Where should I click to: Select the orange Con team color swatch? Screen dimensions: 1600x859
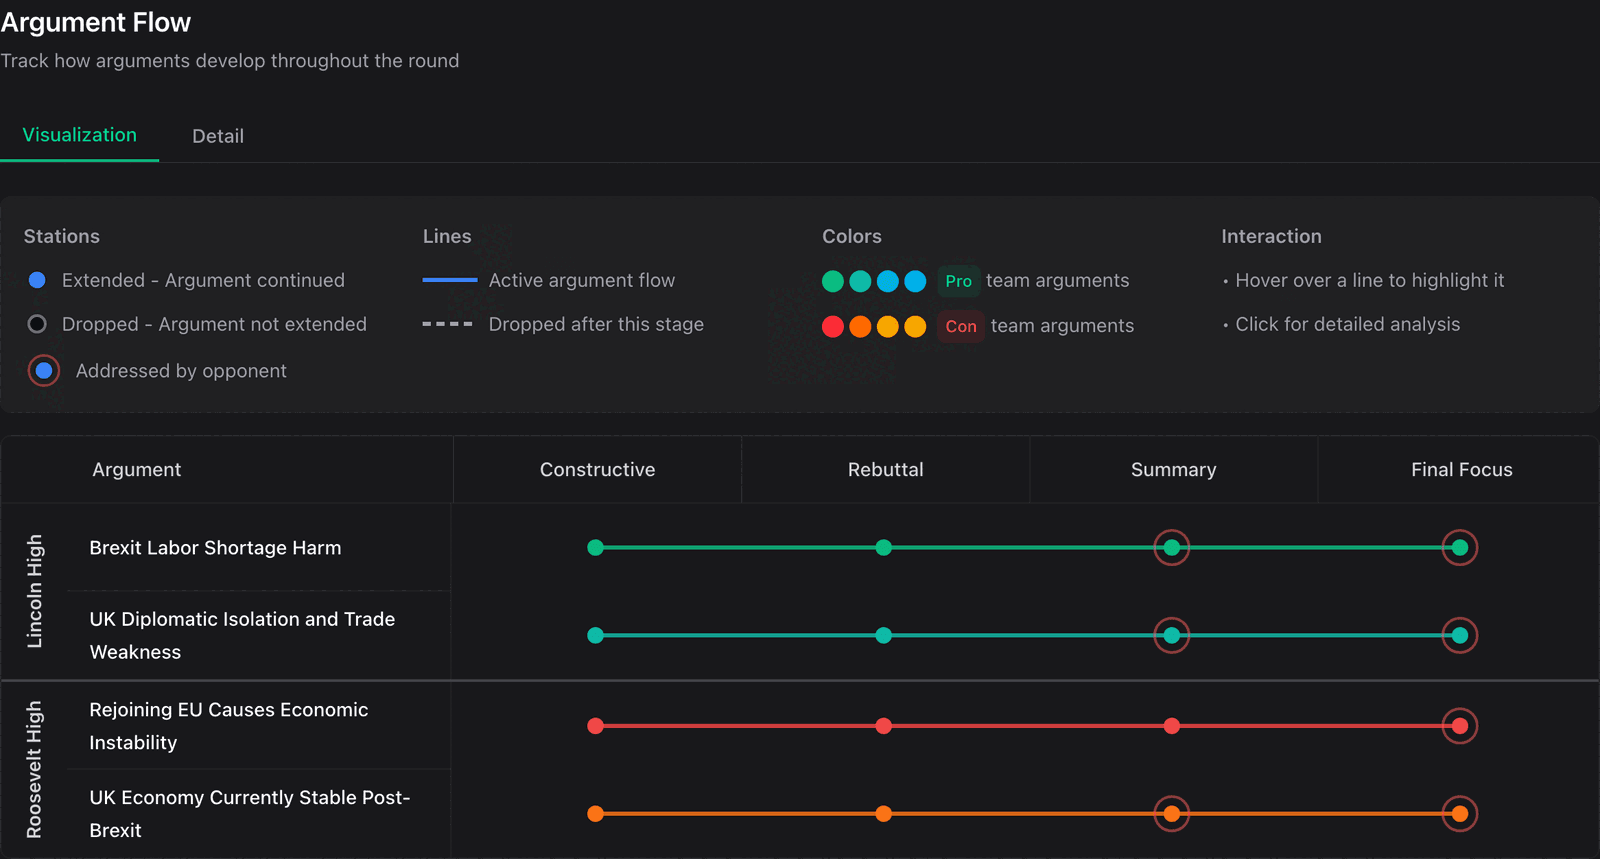point(860,326)
